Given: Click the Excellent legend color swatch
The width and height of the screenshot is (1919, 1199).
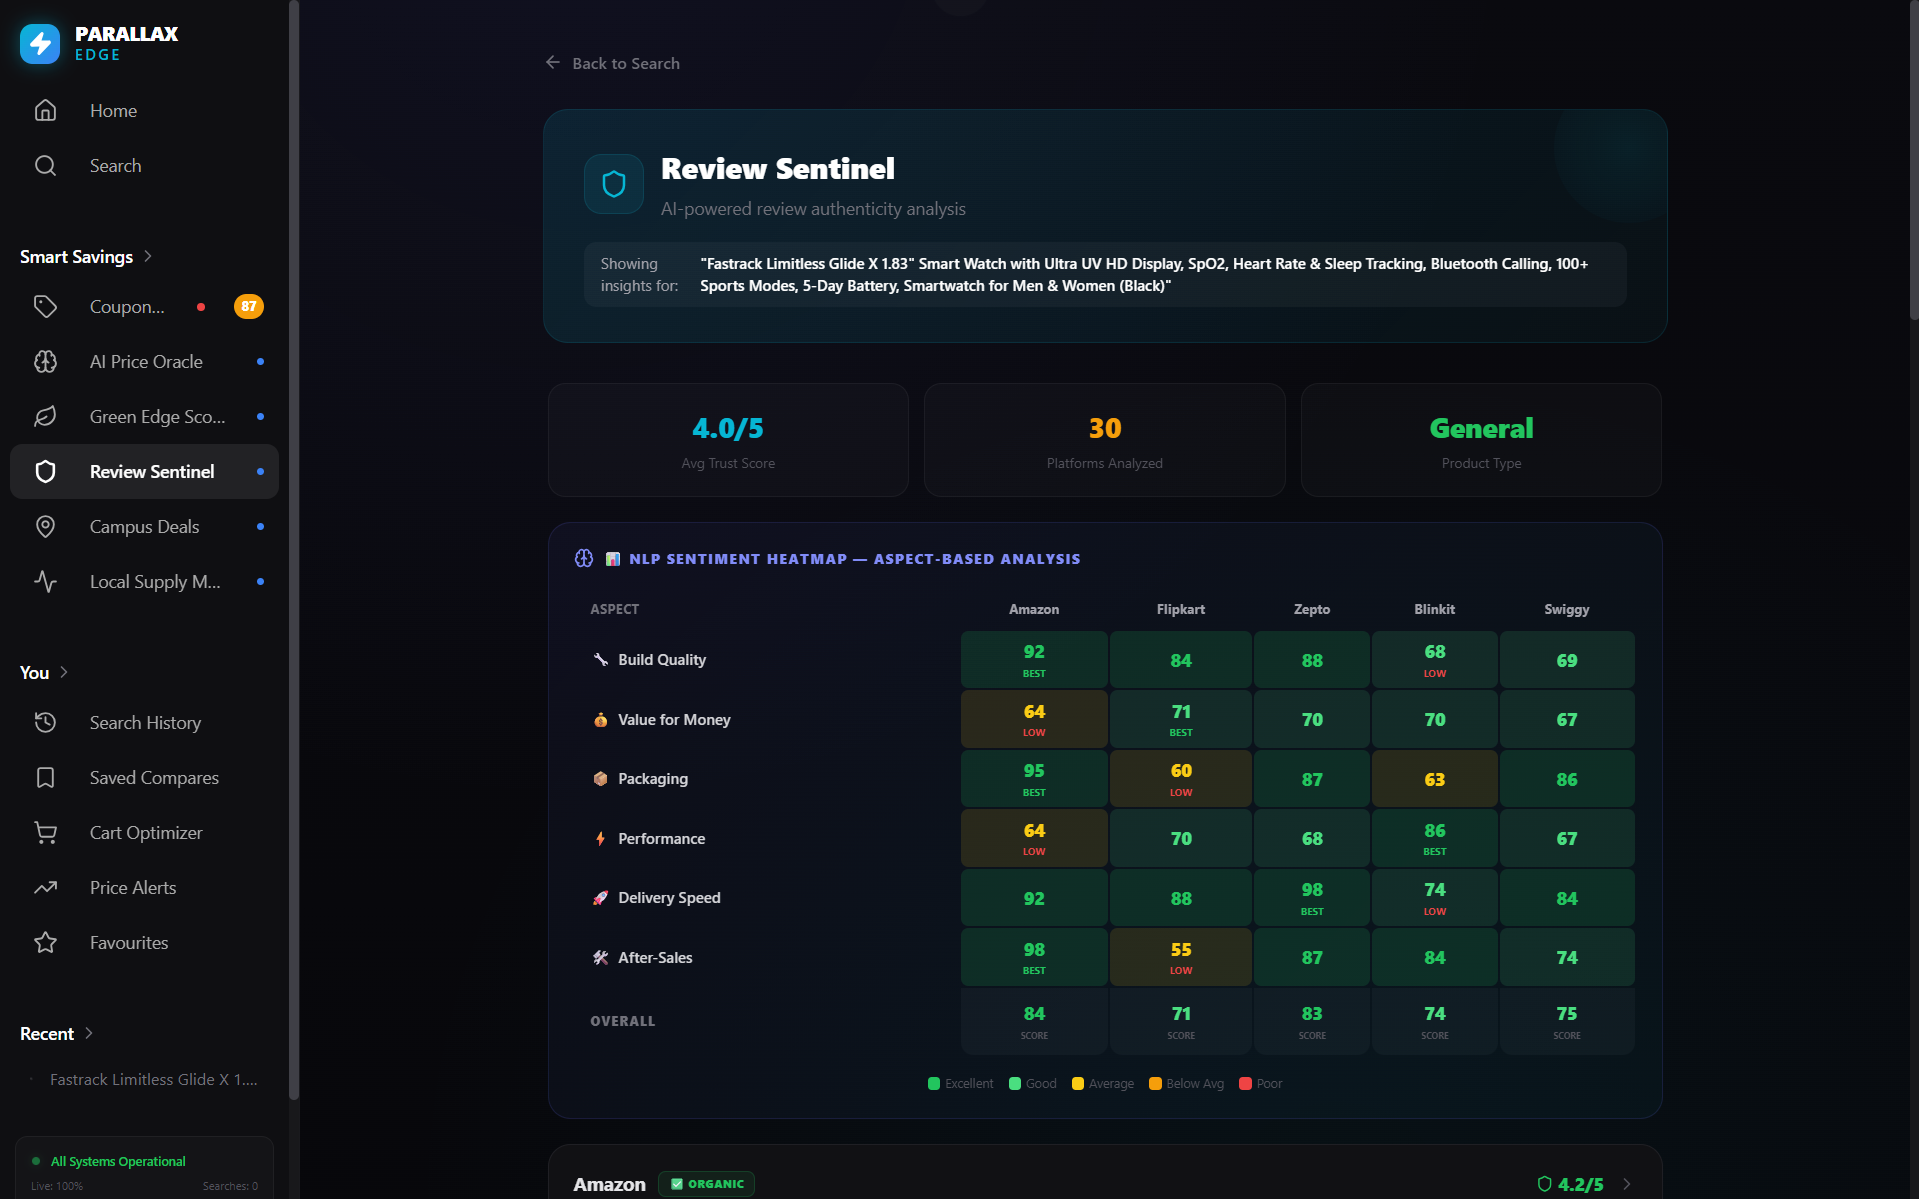Looking at the screenshot, I should pos(934,1083).
